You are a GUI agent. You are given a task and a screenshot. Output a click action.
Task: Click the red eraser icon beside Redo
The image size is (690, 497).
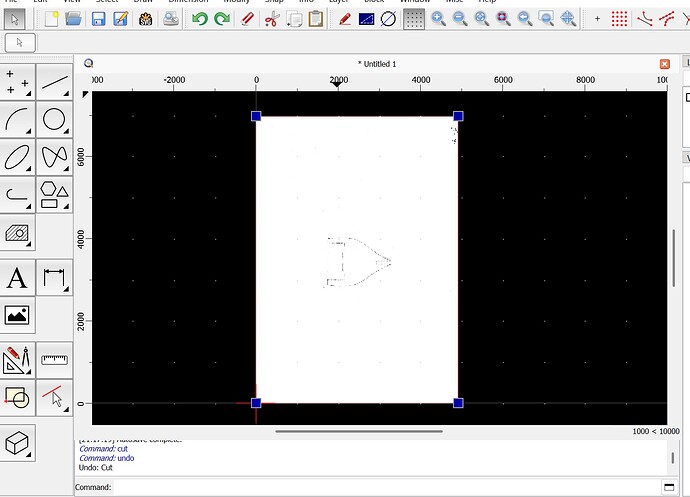(x=247, y=19)
